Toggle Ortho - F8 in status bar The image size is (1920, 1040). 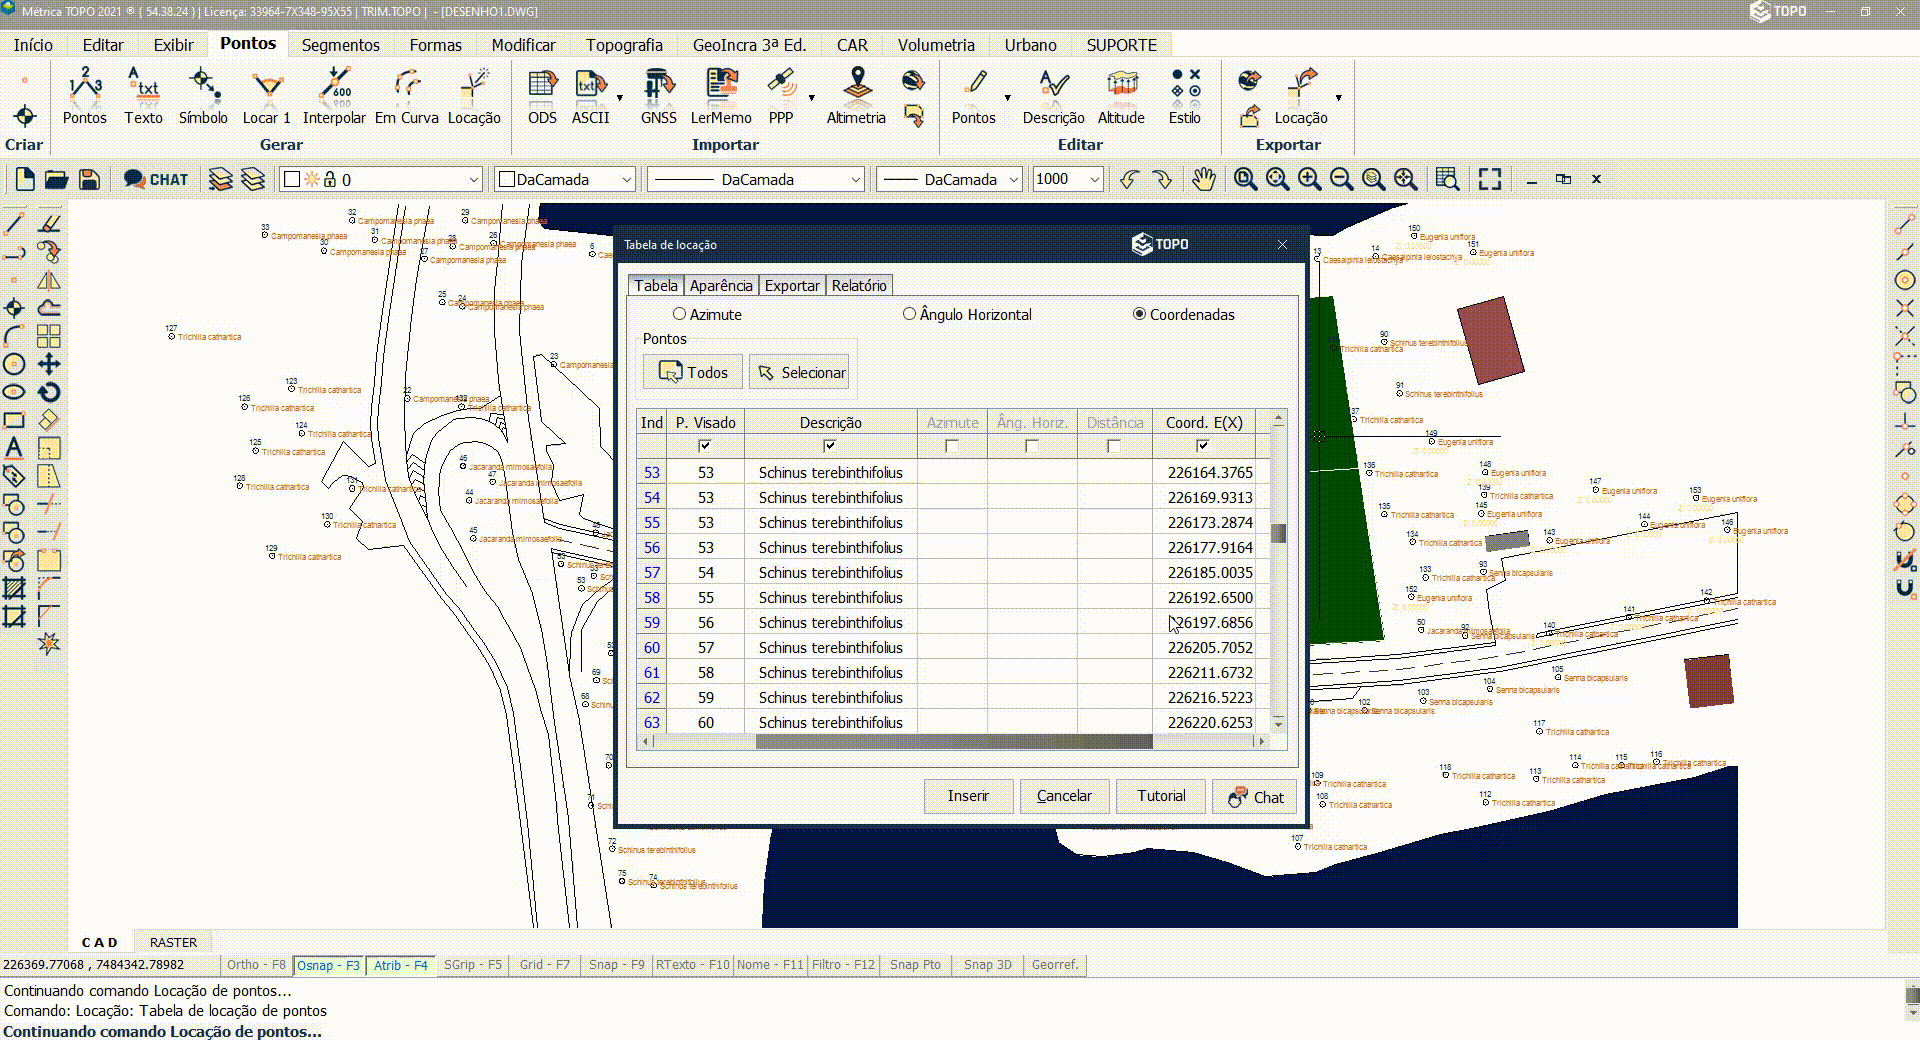coord(256,965)
